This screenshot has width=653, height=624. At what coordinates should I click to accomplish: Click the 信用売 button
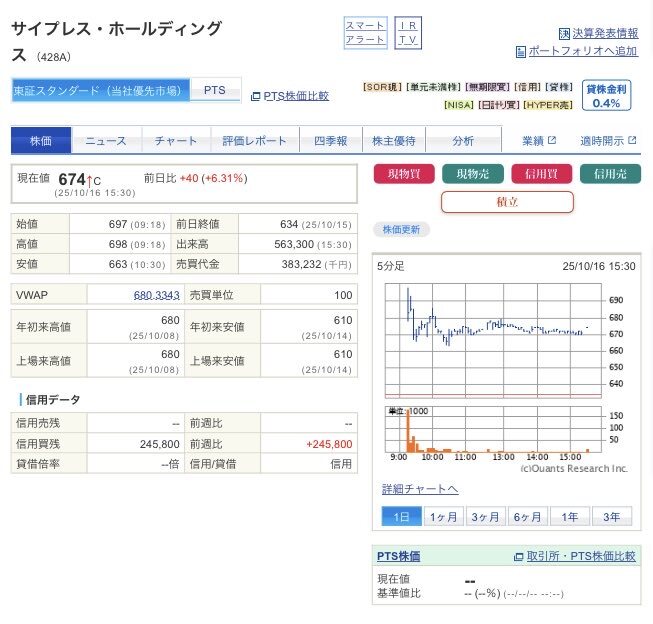(610, 174)
